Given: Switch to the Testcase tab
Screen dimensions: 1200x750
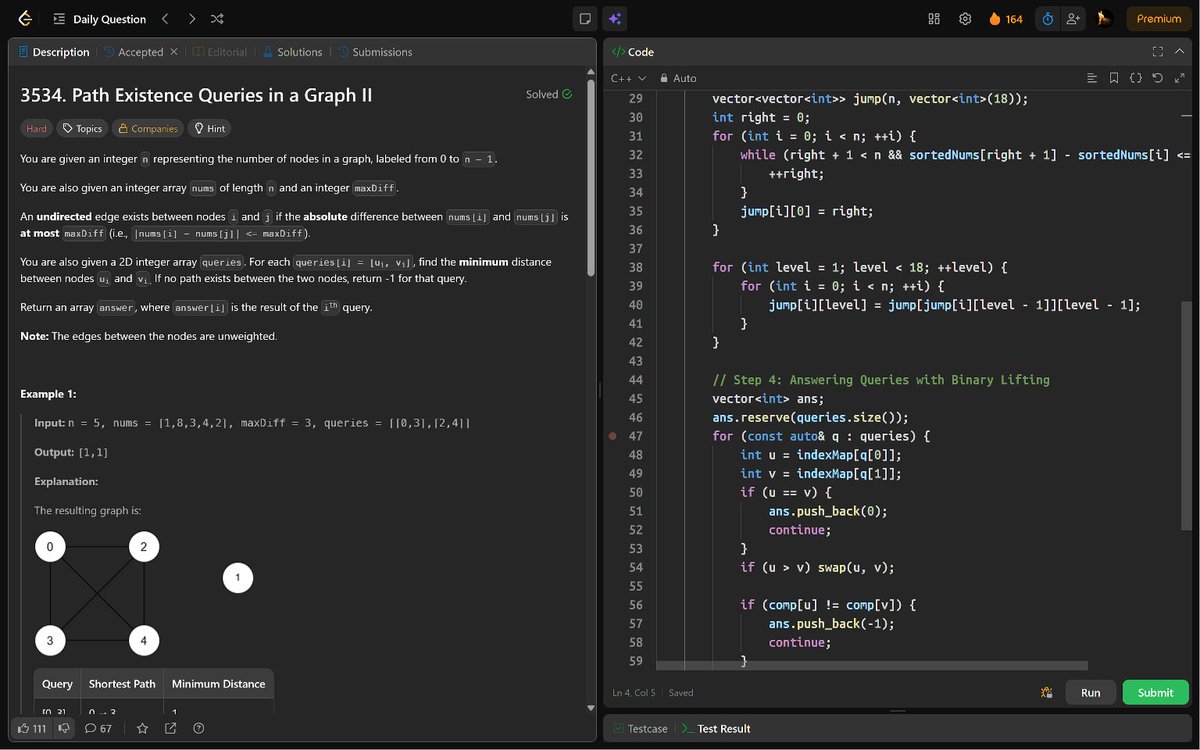Looking at the screenshot, I should coord(640,729).
